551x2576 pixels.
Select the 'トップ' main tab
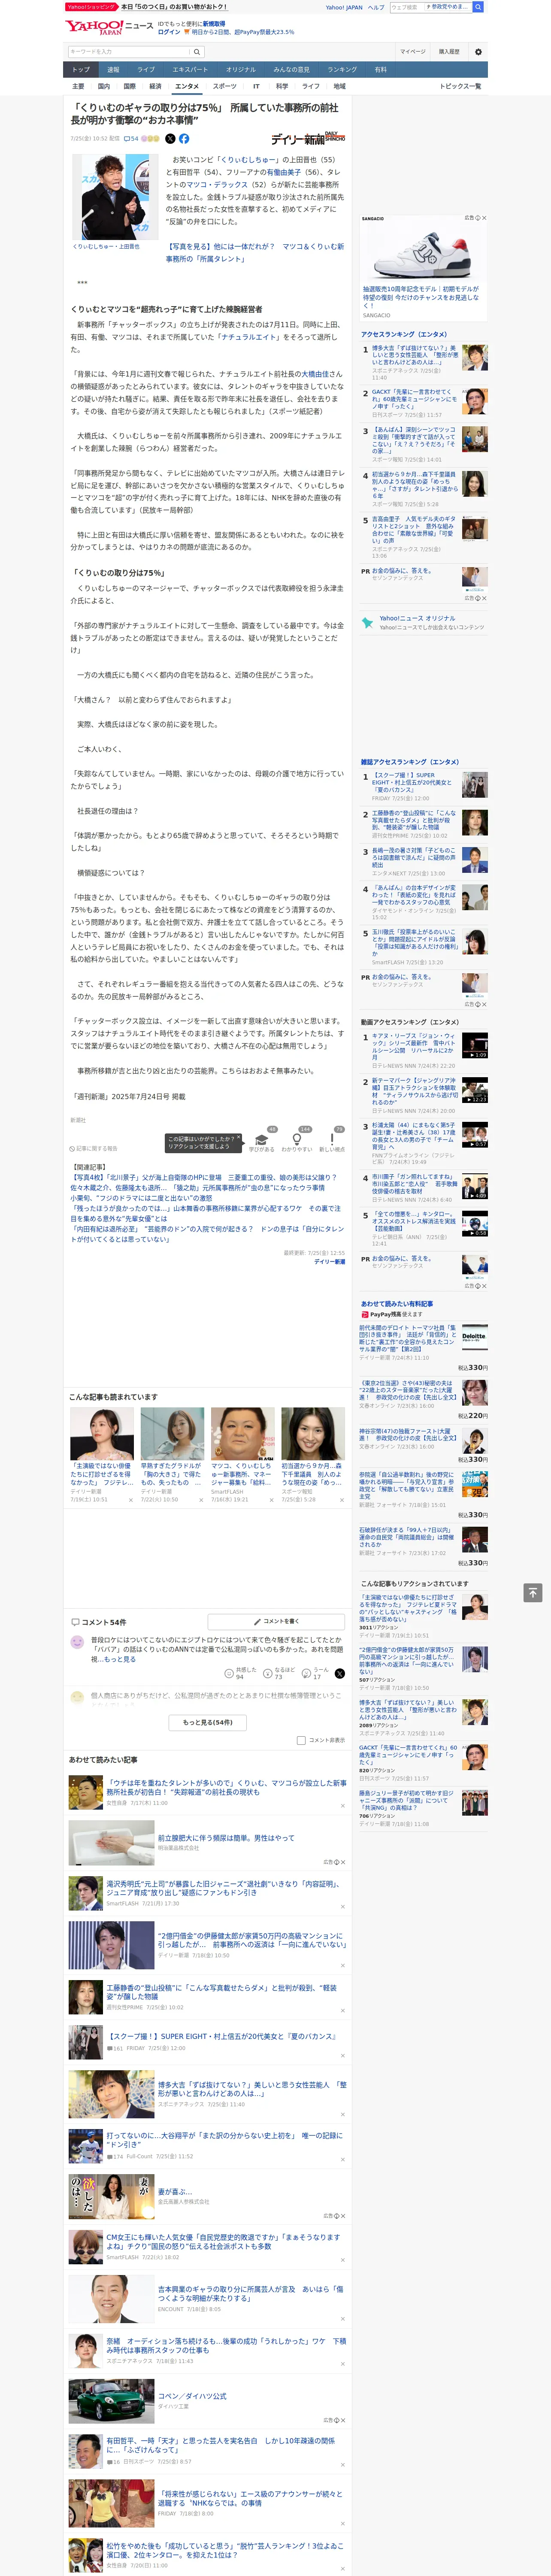tap(81, 70)
